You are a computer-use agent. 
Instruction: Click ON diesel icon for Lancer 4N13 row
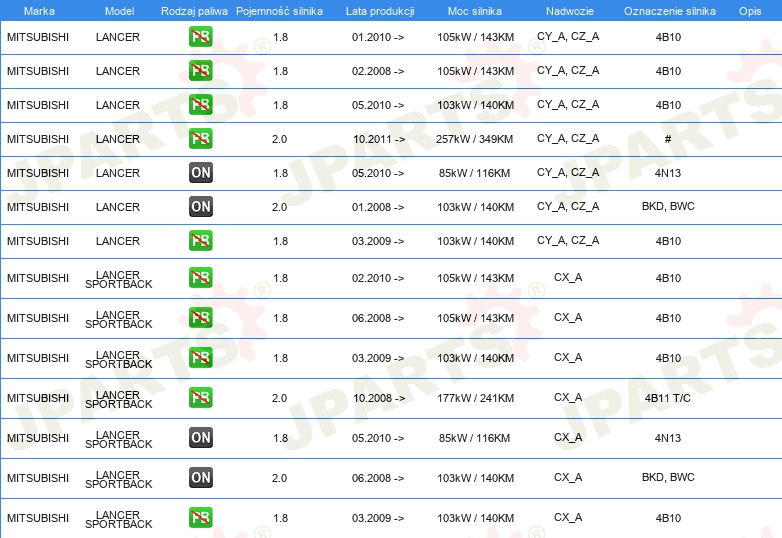200,173
